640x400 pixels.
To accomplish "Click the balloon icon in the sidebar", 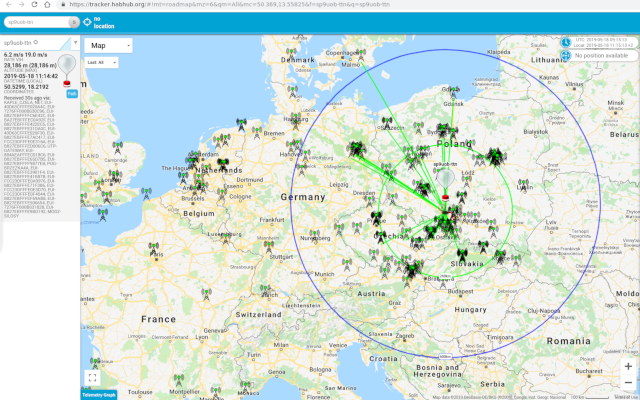I will coord(68,68).
